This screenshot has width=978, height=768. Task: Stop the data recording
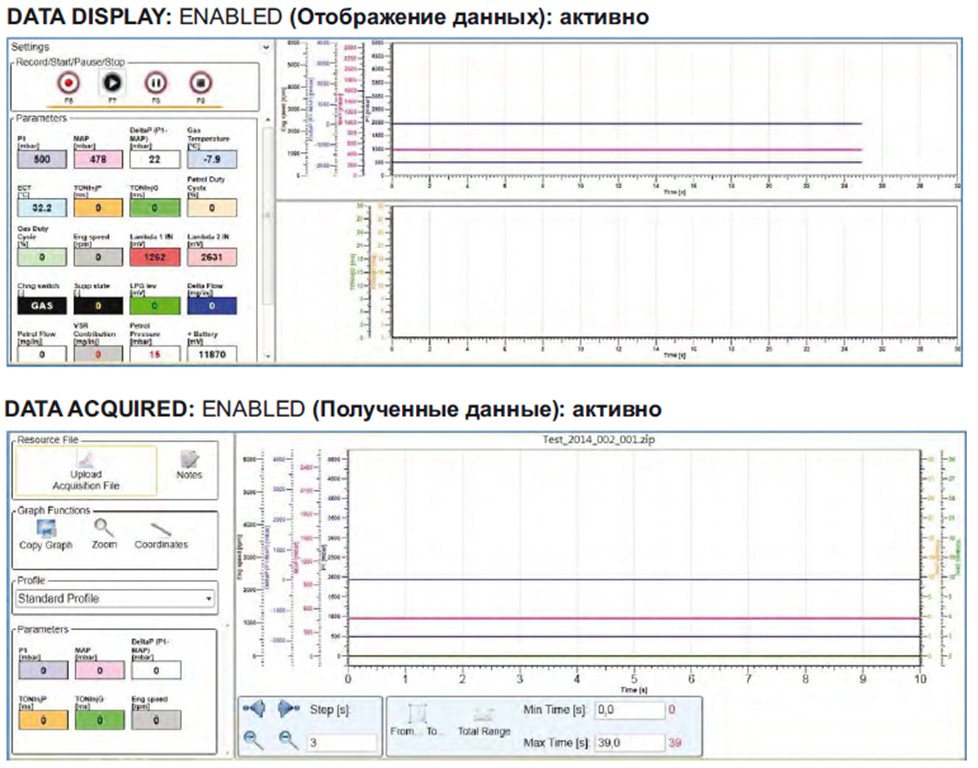(x=201, y=83)
